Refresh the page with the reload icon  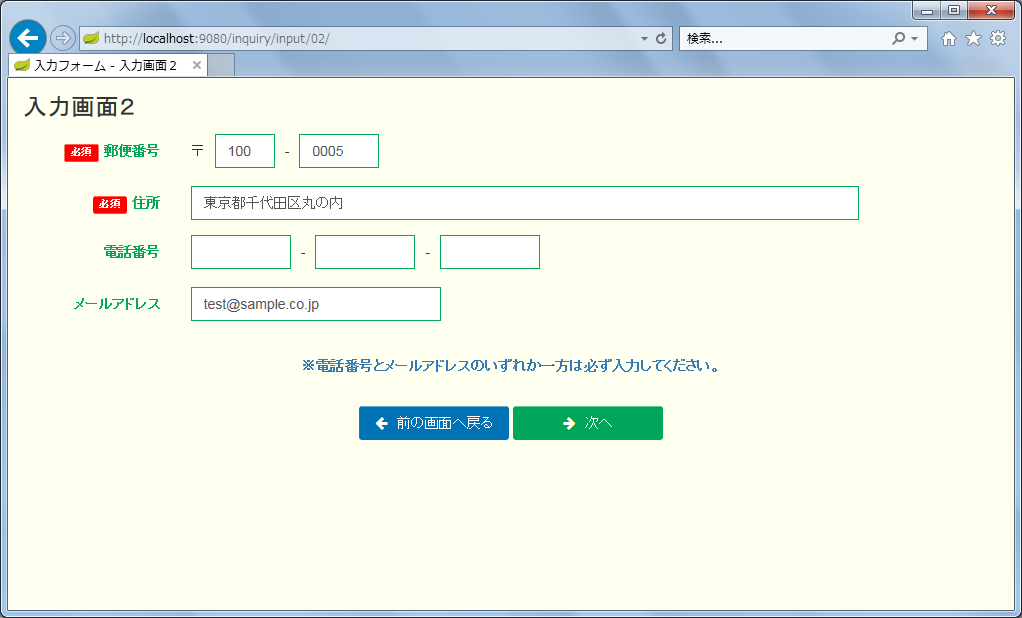[661, 38]
